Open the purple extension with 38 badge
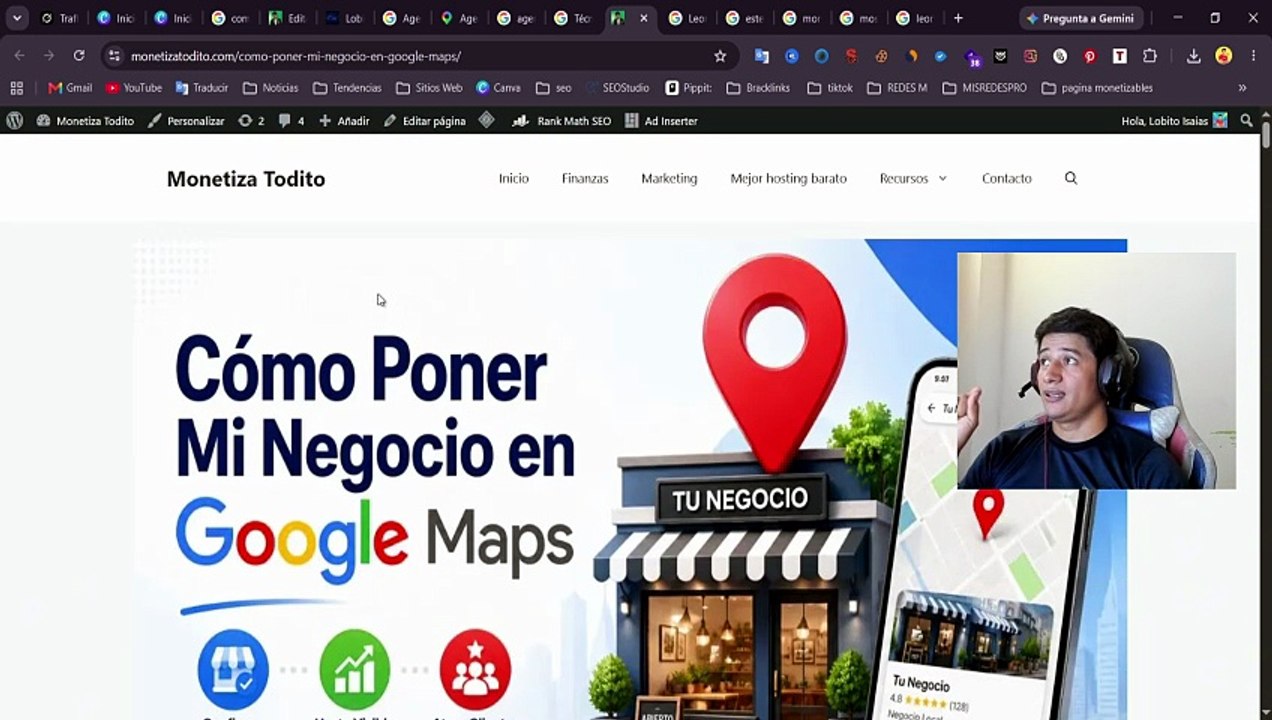Viewport: 1272px width, 720px height. [x=971, y=56]
